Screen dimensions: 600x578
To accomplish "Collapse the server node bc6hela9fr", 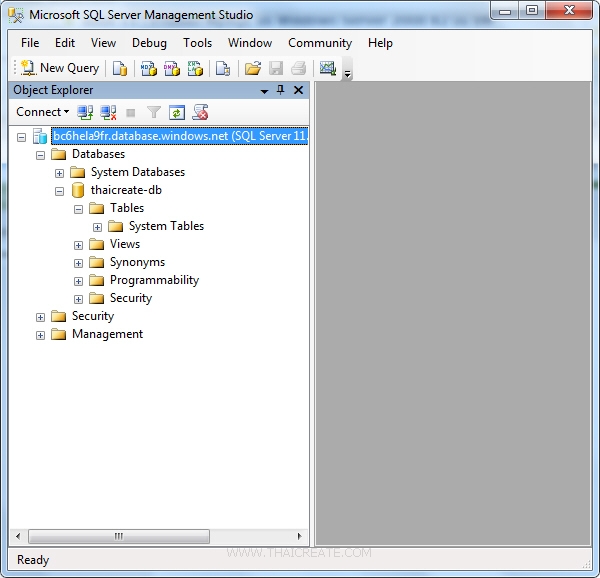I will pyautogui.click(x=21, y=137).
